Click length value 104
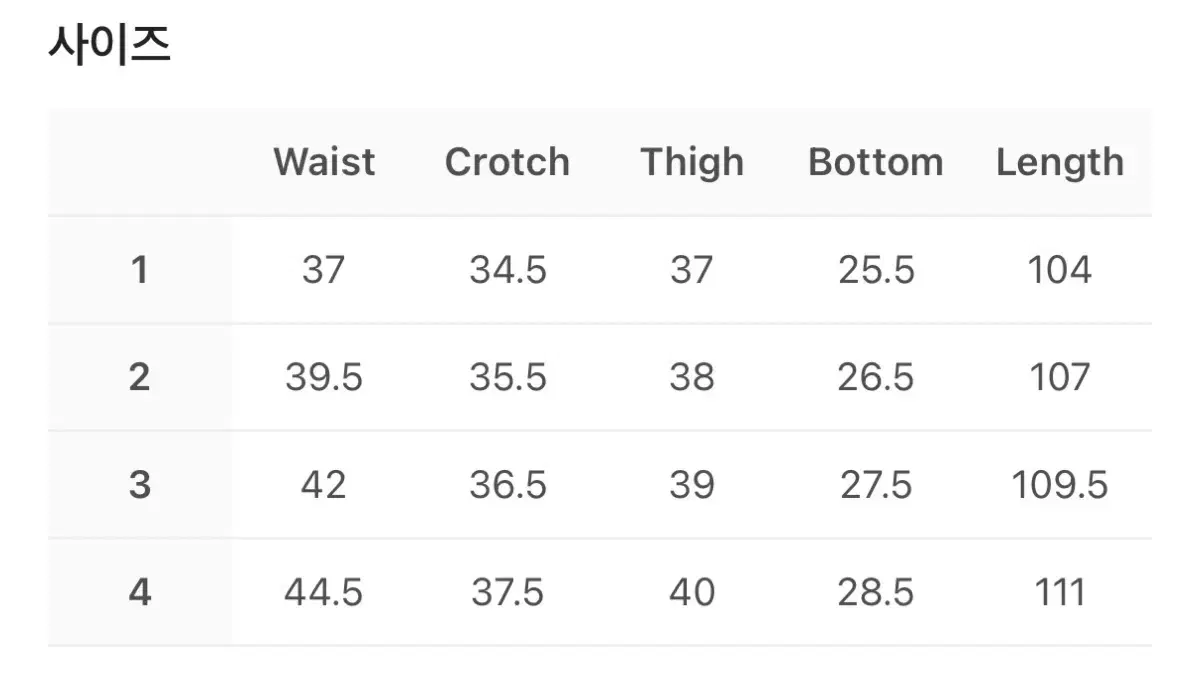This screenshot has height=684, width=1200. [x=1060, y=270]
